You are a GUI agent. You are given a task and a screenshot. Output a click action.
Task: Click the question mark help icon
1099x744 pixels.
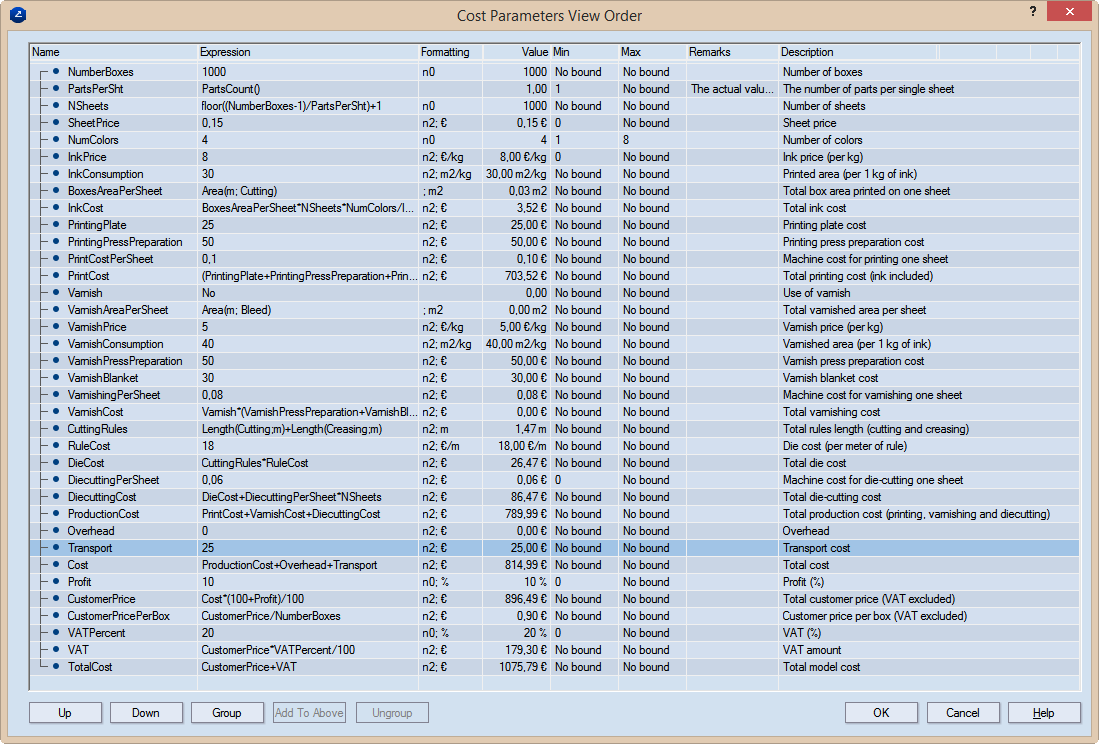[x=1031, y=12]
